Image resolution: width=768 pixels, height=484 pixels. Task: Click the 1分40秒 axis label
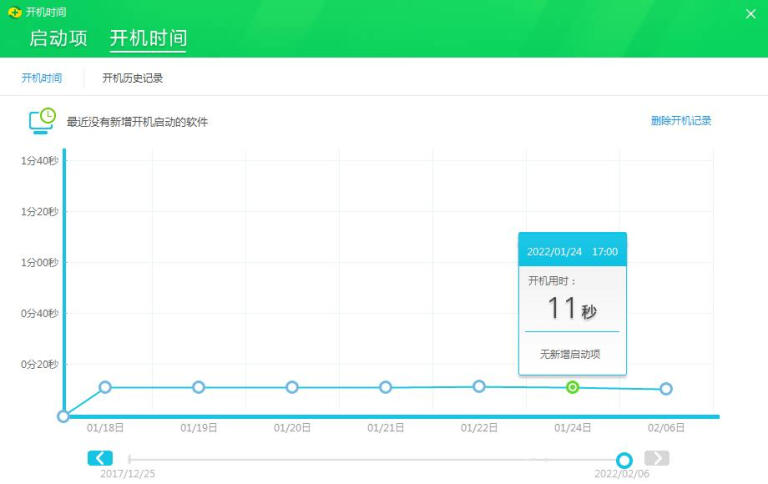(x=39, y=161)
